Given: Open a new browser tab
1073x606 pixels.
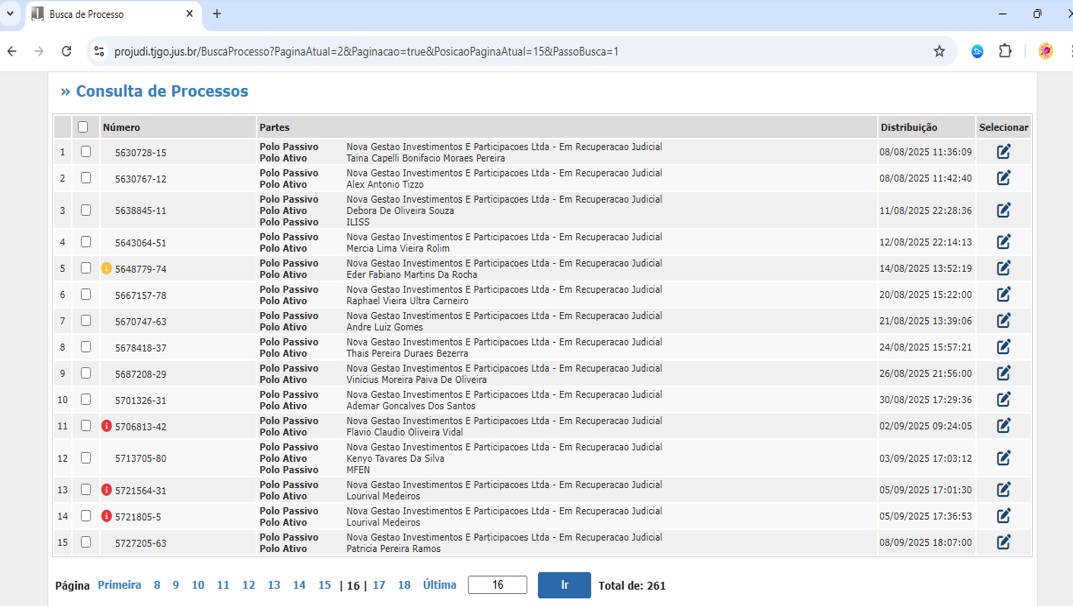Looking at the screenshot, I should (217, 14).
